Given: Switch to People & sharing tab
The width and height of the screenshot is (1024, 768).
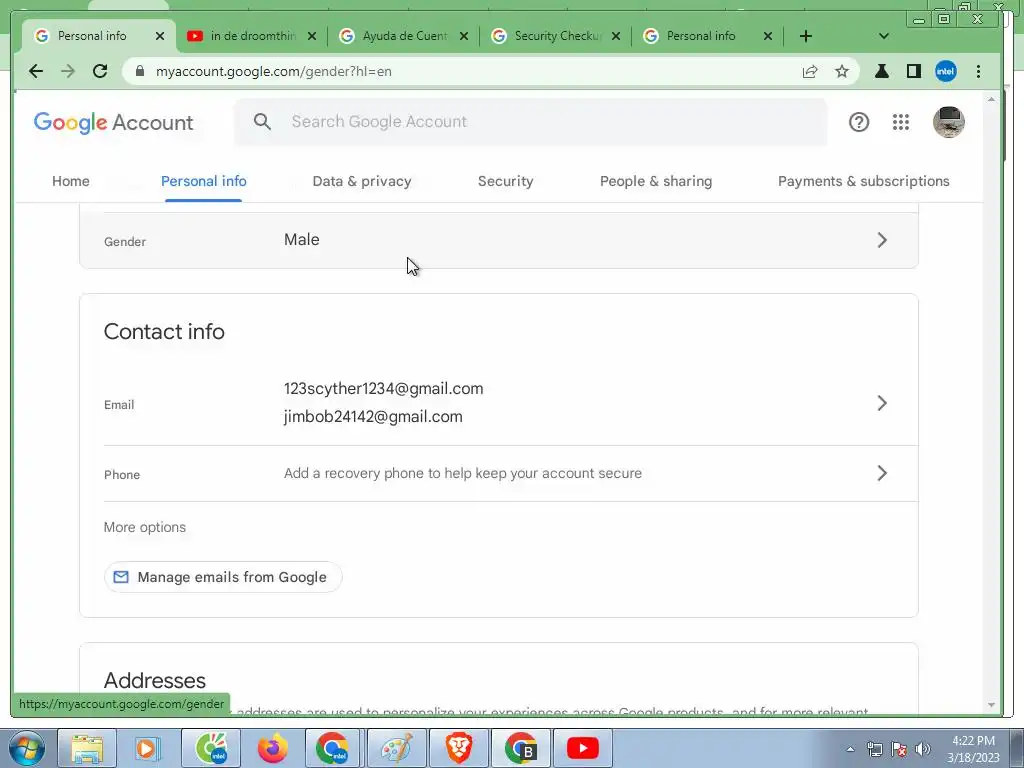Looking at the screenshot, I should coord(656,181).
